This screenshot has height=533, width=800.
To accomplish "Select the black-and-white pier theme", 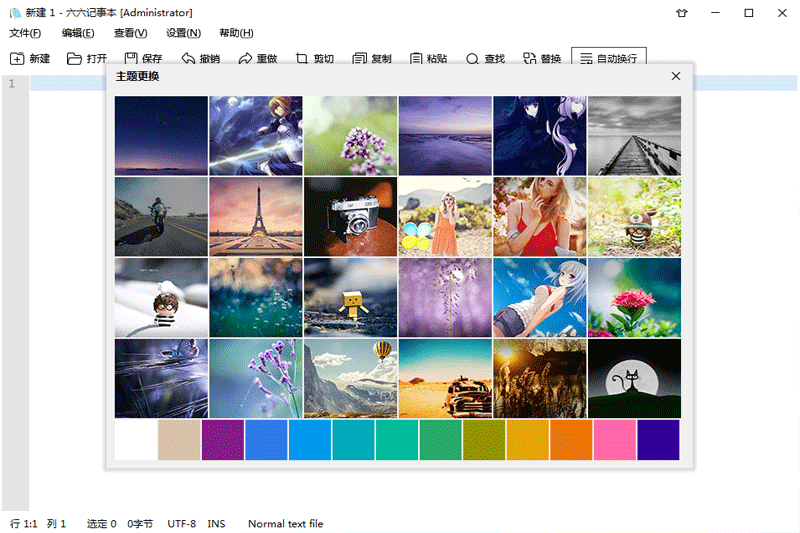I will 634,136.
